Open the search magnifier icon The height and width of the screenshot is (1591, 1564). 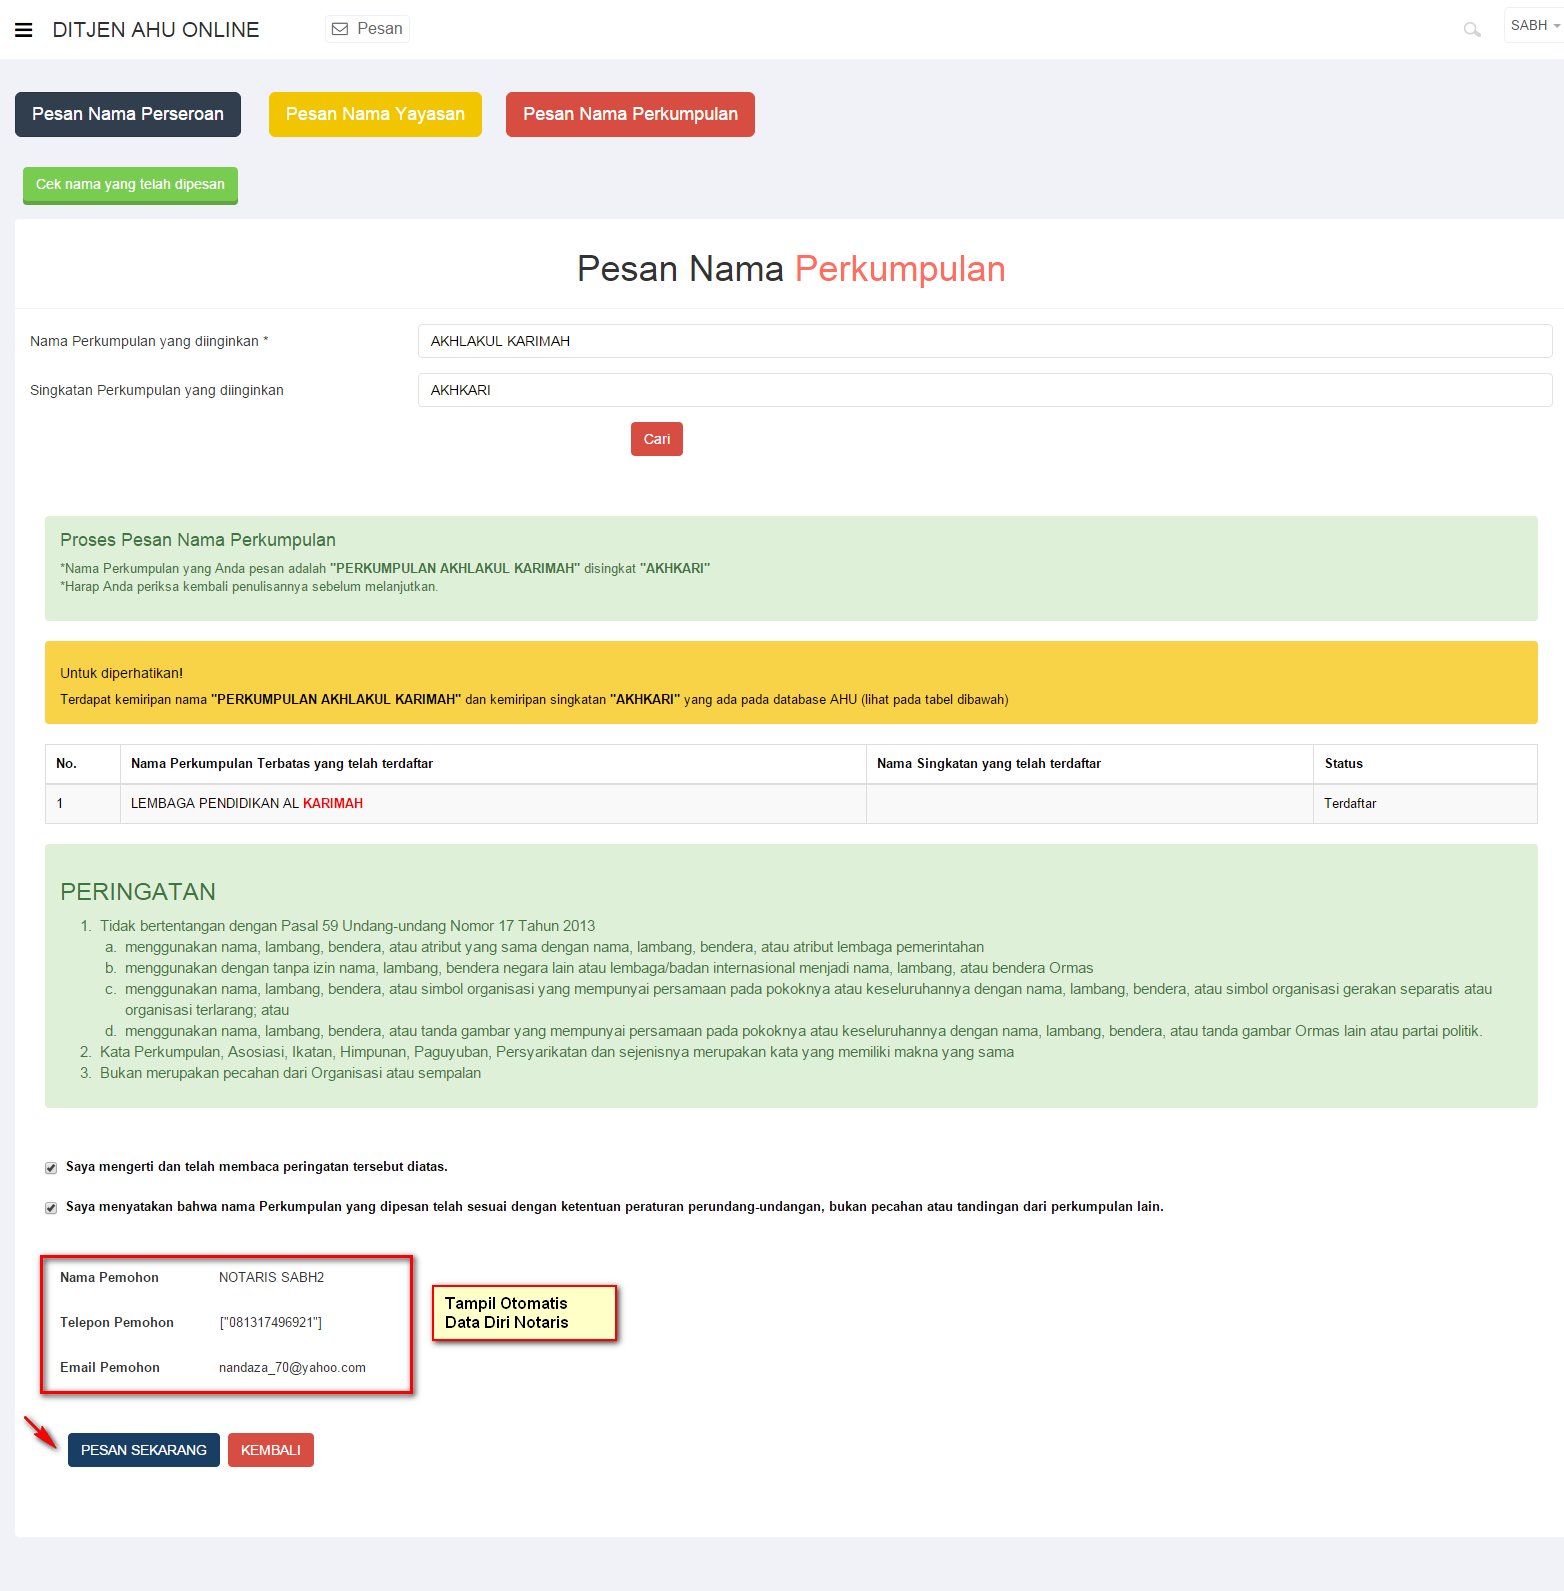click(1472, 30)
